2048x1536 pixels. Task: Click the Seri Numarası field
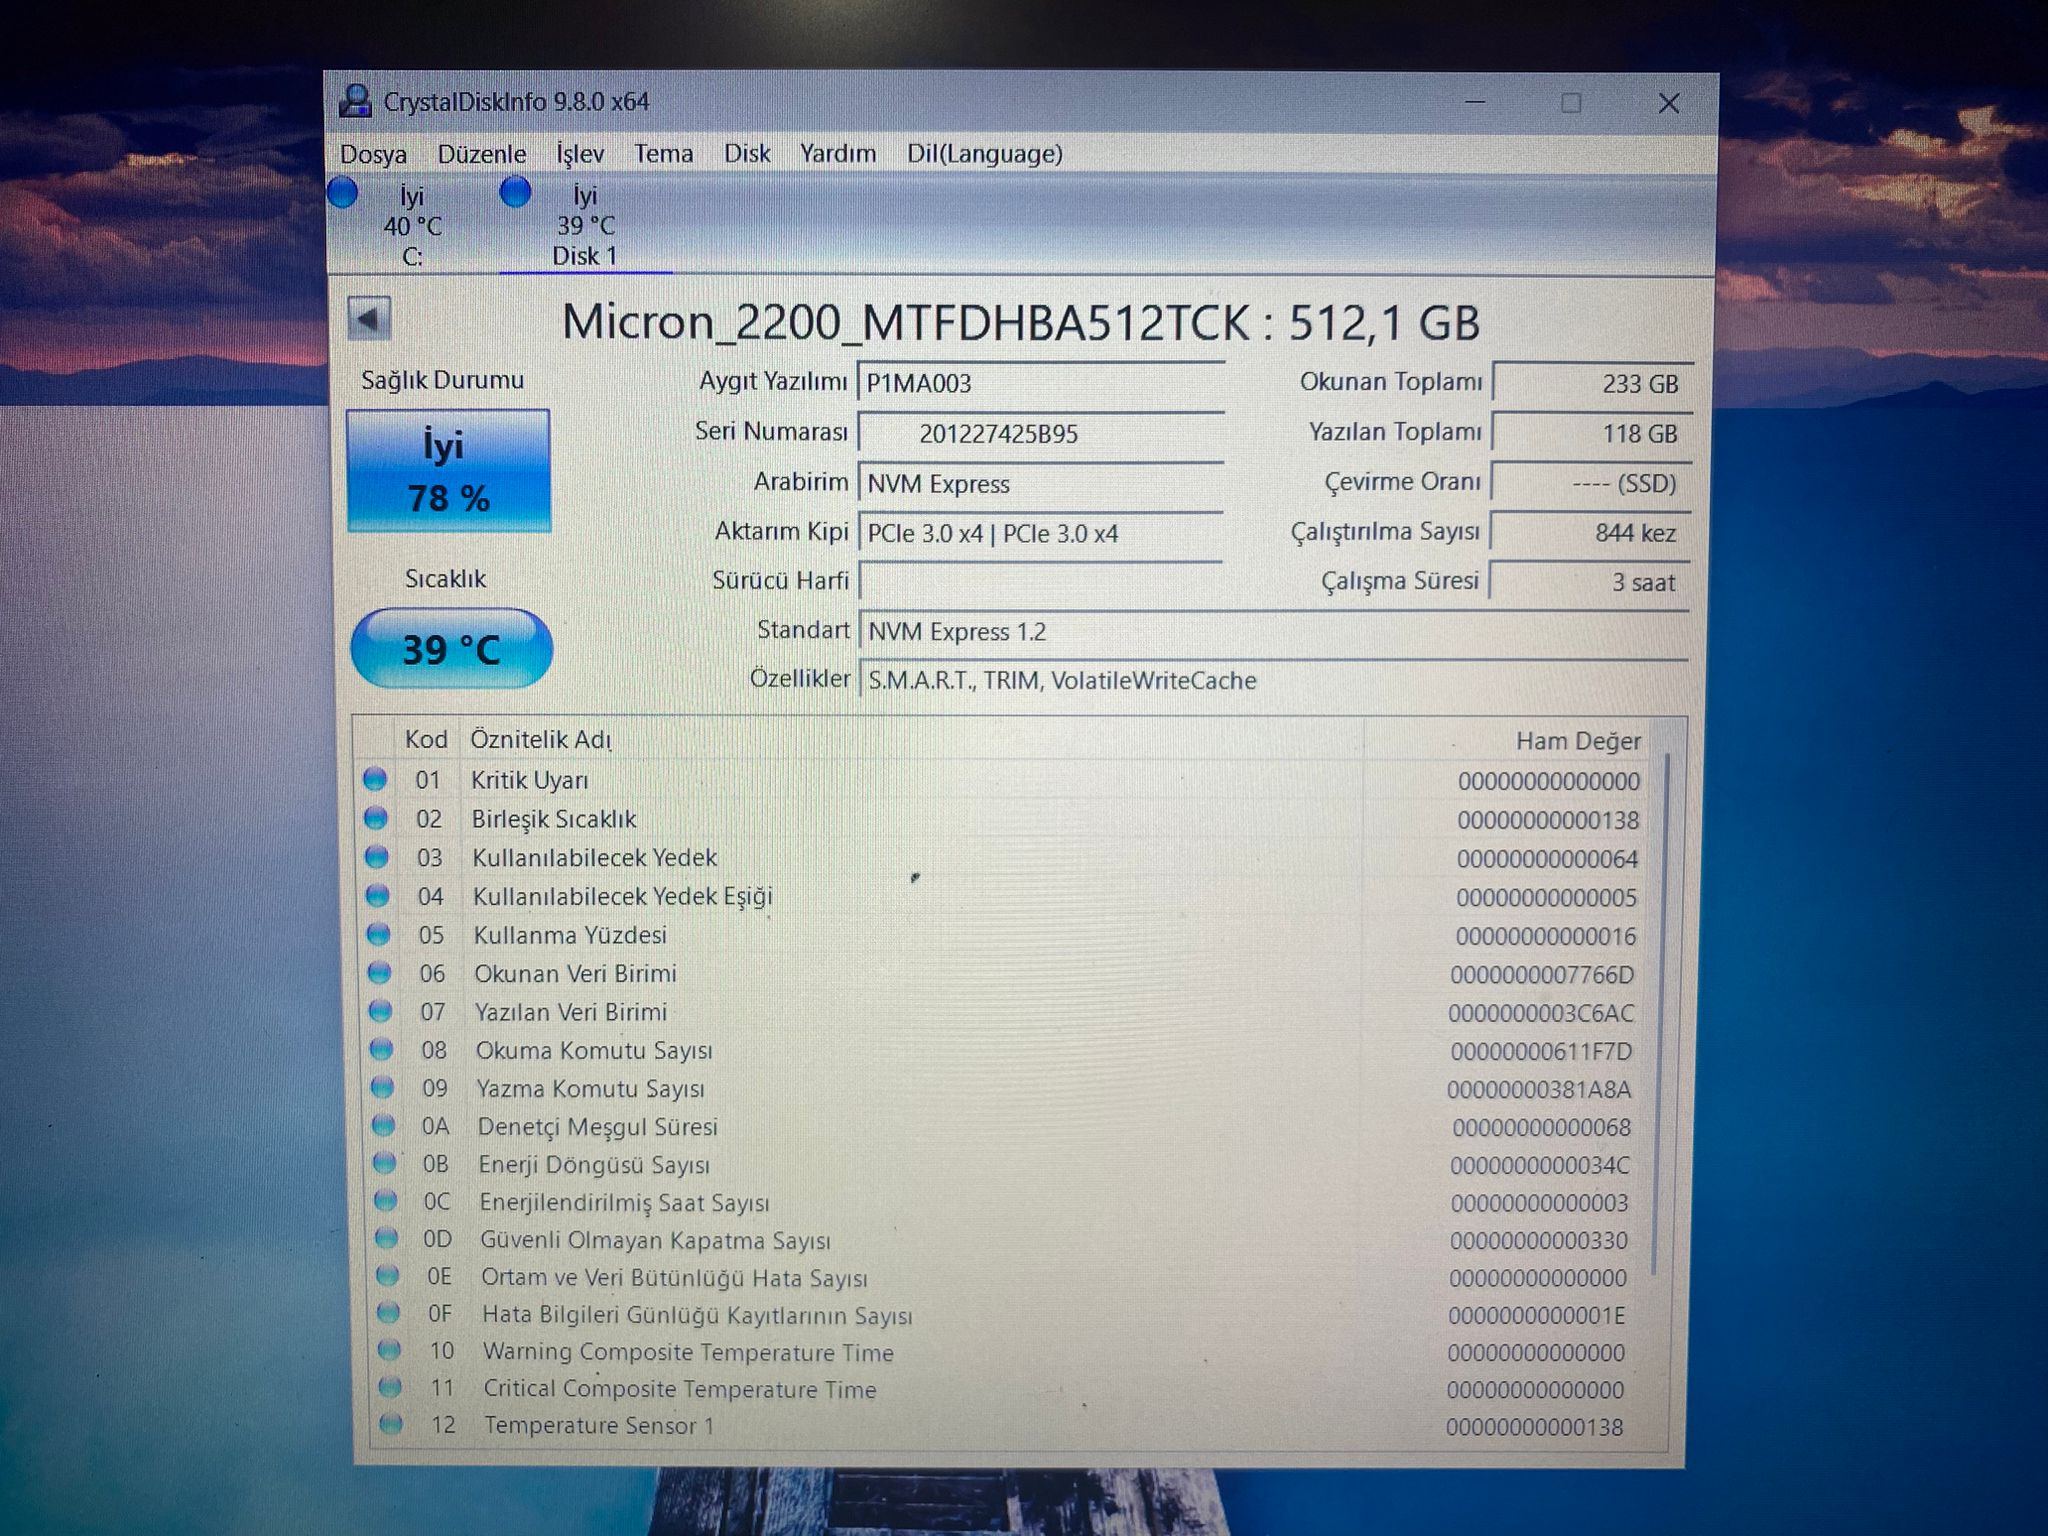(1041, 433)
